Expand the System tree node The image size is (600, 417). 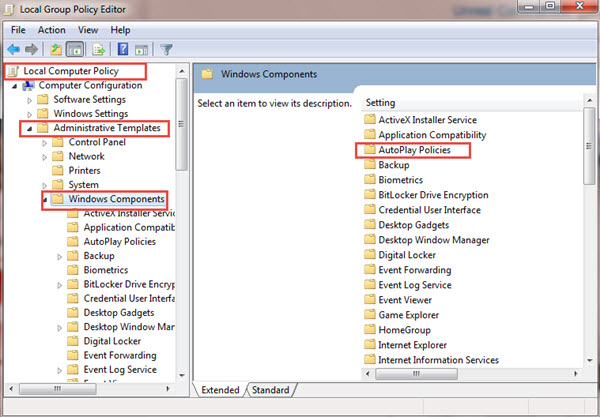coord(44,186)
